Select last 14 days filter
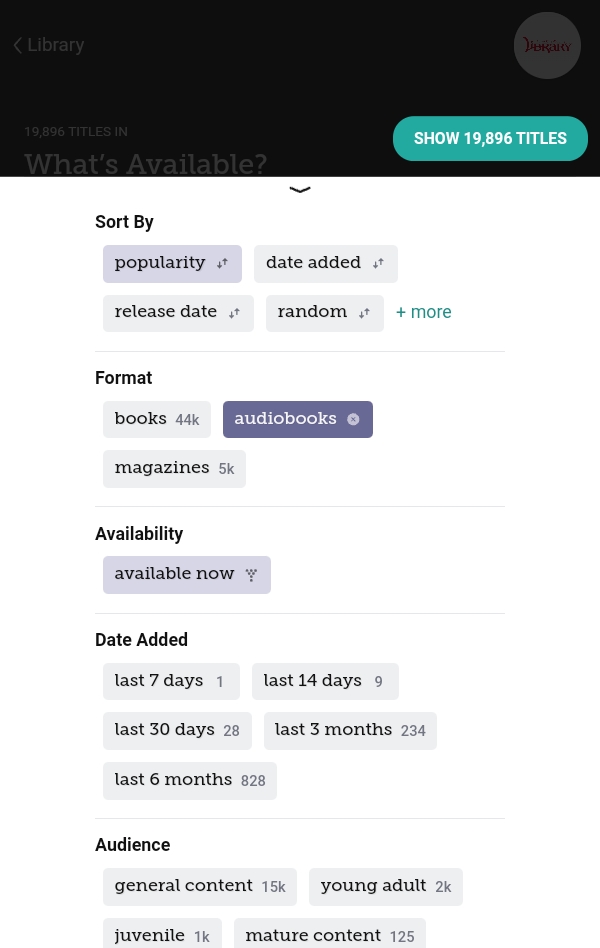 tap(325, 681)
